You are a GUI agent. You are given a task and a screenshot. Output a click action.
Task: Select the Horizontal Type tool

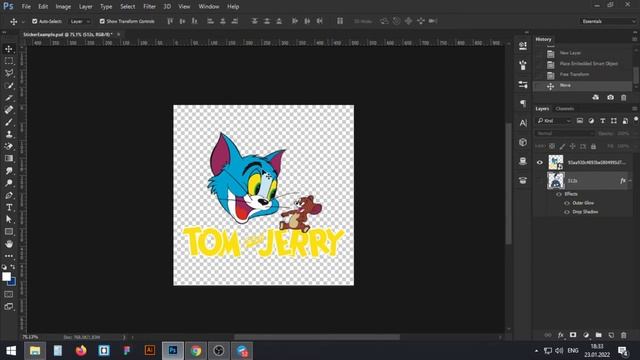pos(9,207)
